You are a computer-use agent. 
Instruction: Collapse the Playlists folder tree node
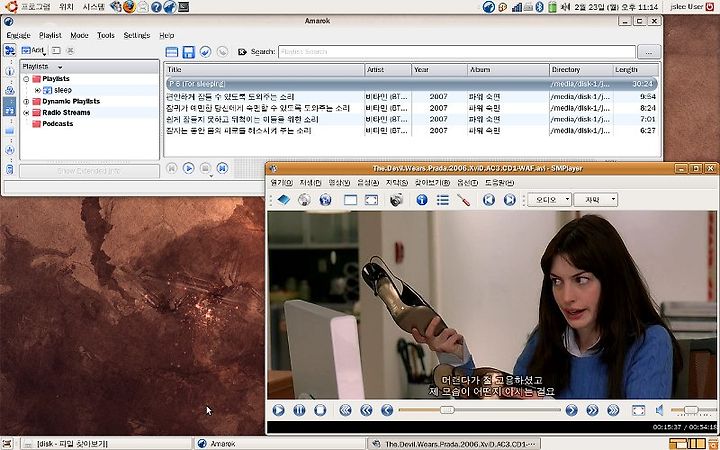point(26,79)
